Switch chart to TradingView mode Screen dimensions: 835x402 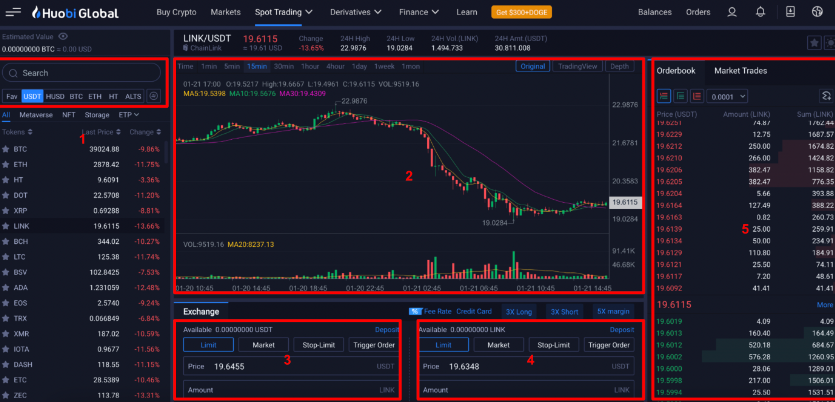[x=577, y=67]
